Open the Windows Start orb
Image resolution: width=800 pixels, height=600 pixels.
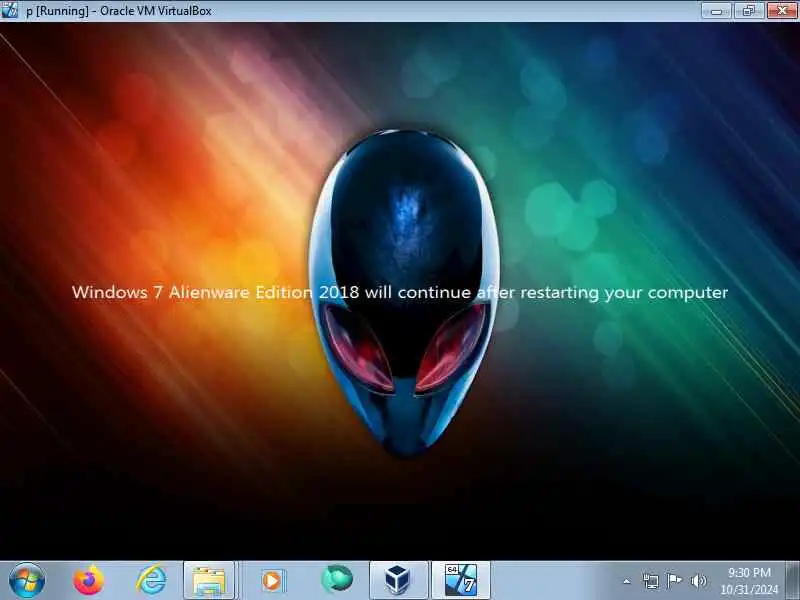tap(27, 580)
